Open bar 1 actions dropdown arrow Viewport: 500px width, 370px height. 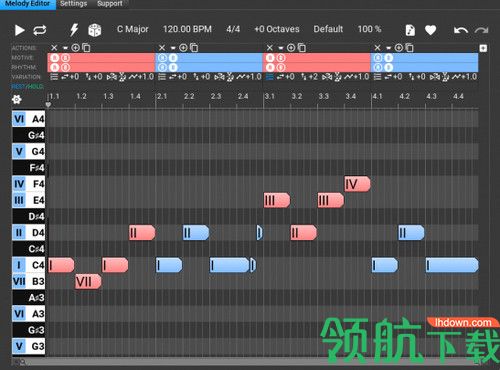[65, 48]
